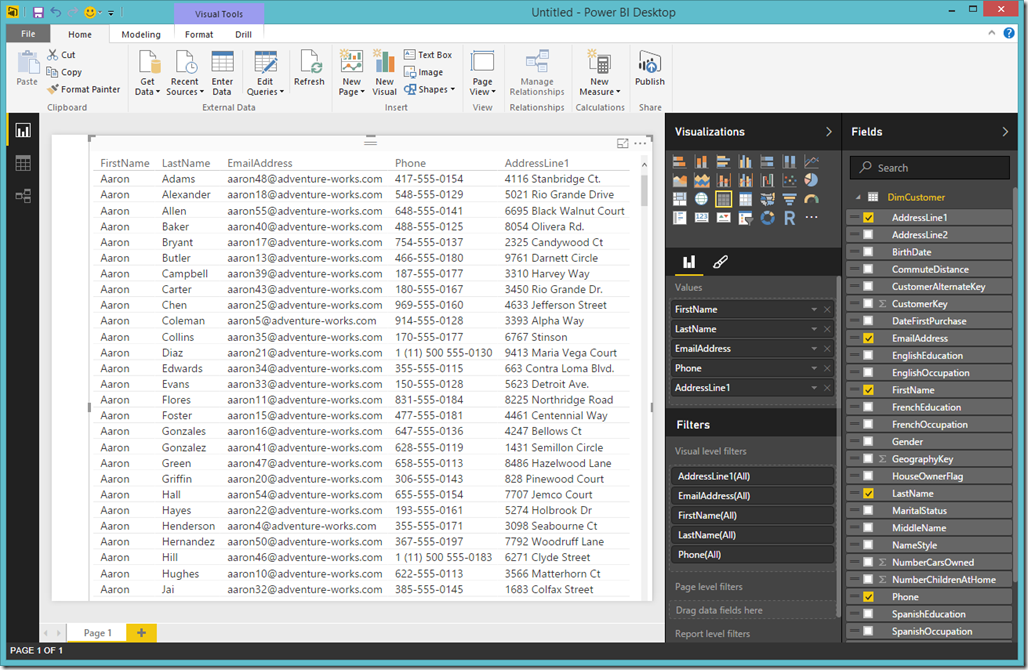Click Focus mode icon on table visual
Screen dimensions: 1028x670
coord(623,143)
